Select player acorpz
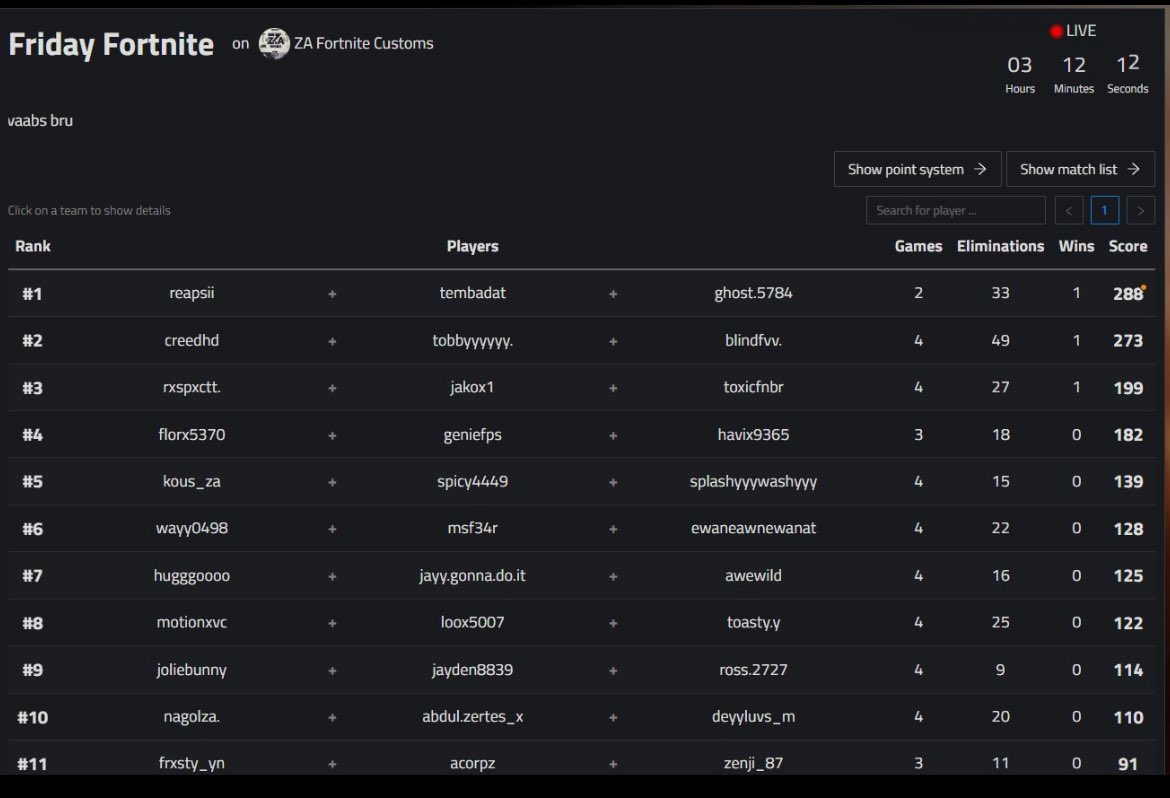The image size is (1170, 798). point(472,764)
